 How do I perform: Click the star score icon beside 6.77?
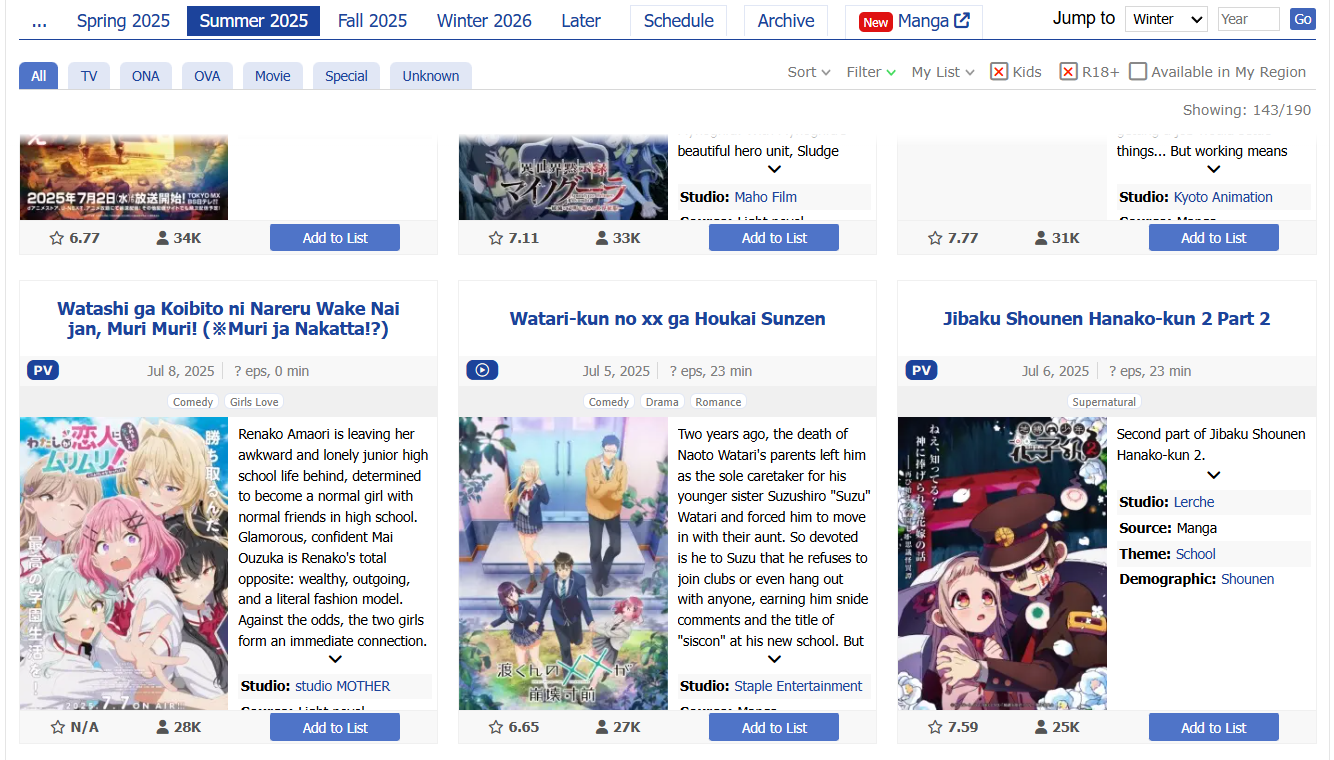tap(57, 238)
